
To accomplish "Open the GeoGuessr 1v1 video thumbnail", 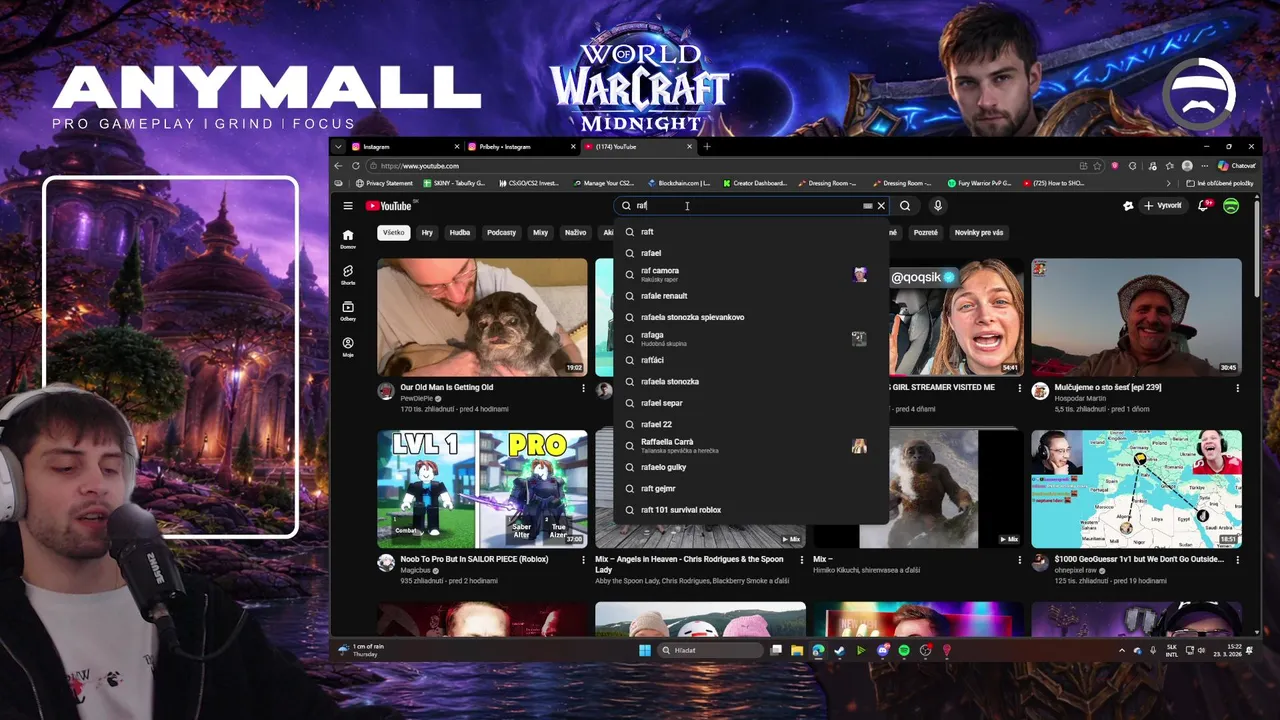I will 1136,489.
